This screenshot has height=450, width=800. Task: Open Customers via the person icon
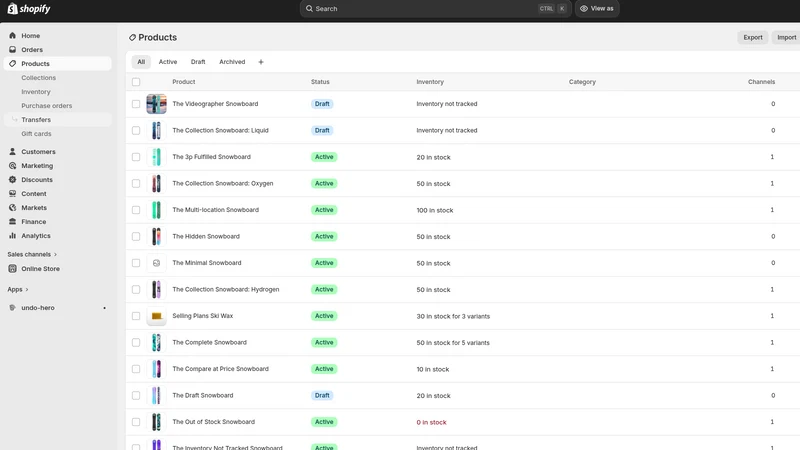coord(12,152)
